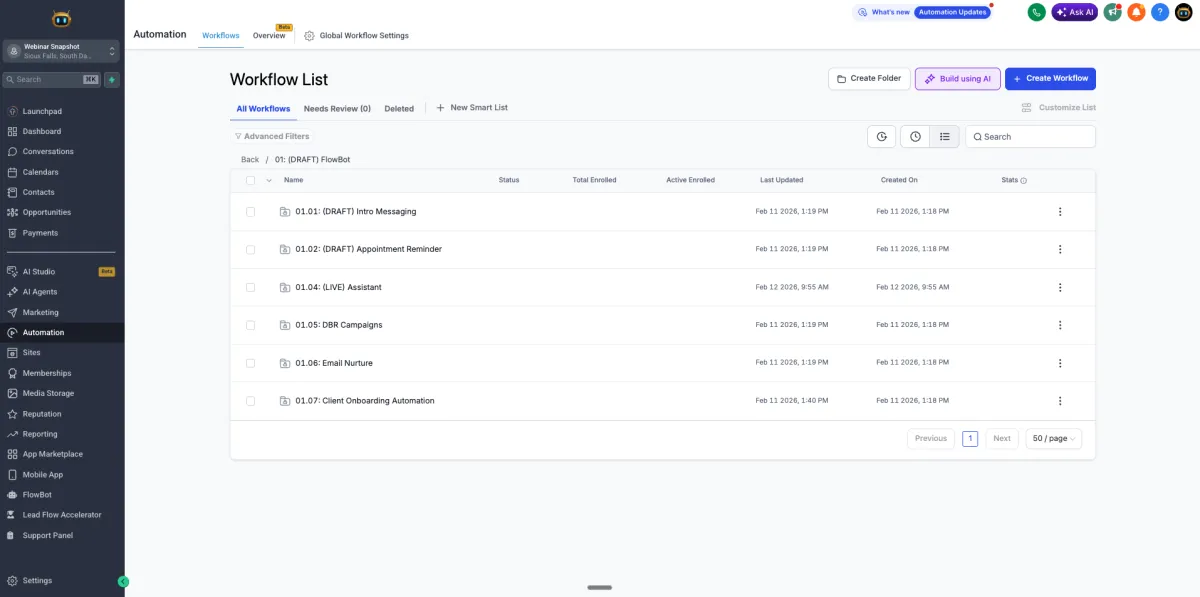Open Customize List

click(1059, 107)
